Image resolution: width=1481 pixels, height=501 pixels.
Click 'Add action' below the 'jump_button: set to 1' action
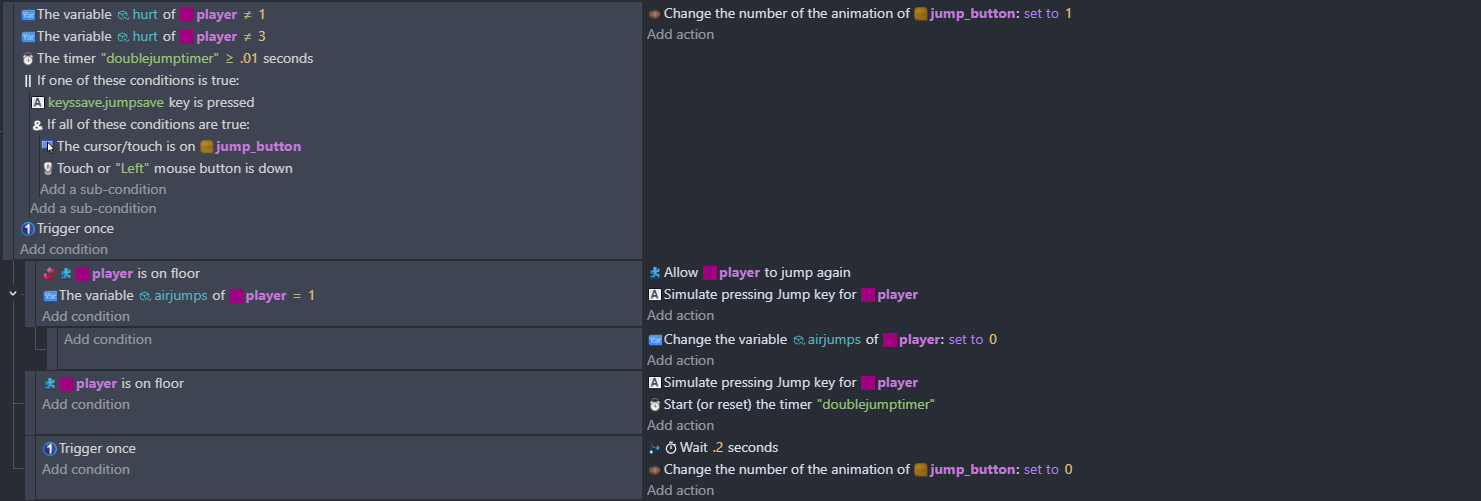point(680,35)
